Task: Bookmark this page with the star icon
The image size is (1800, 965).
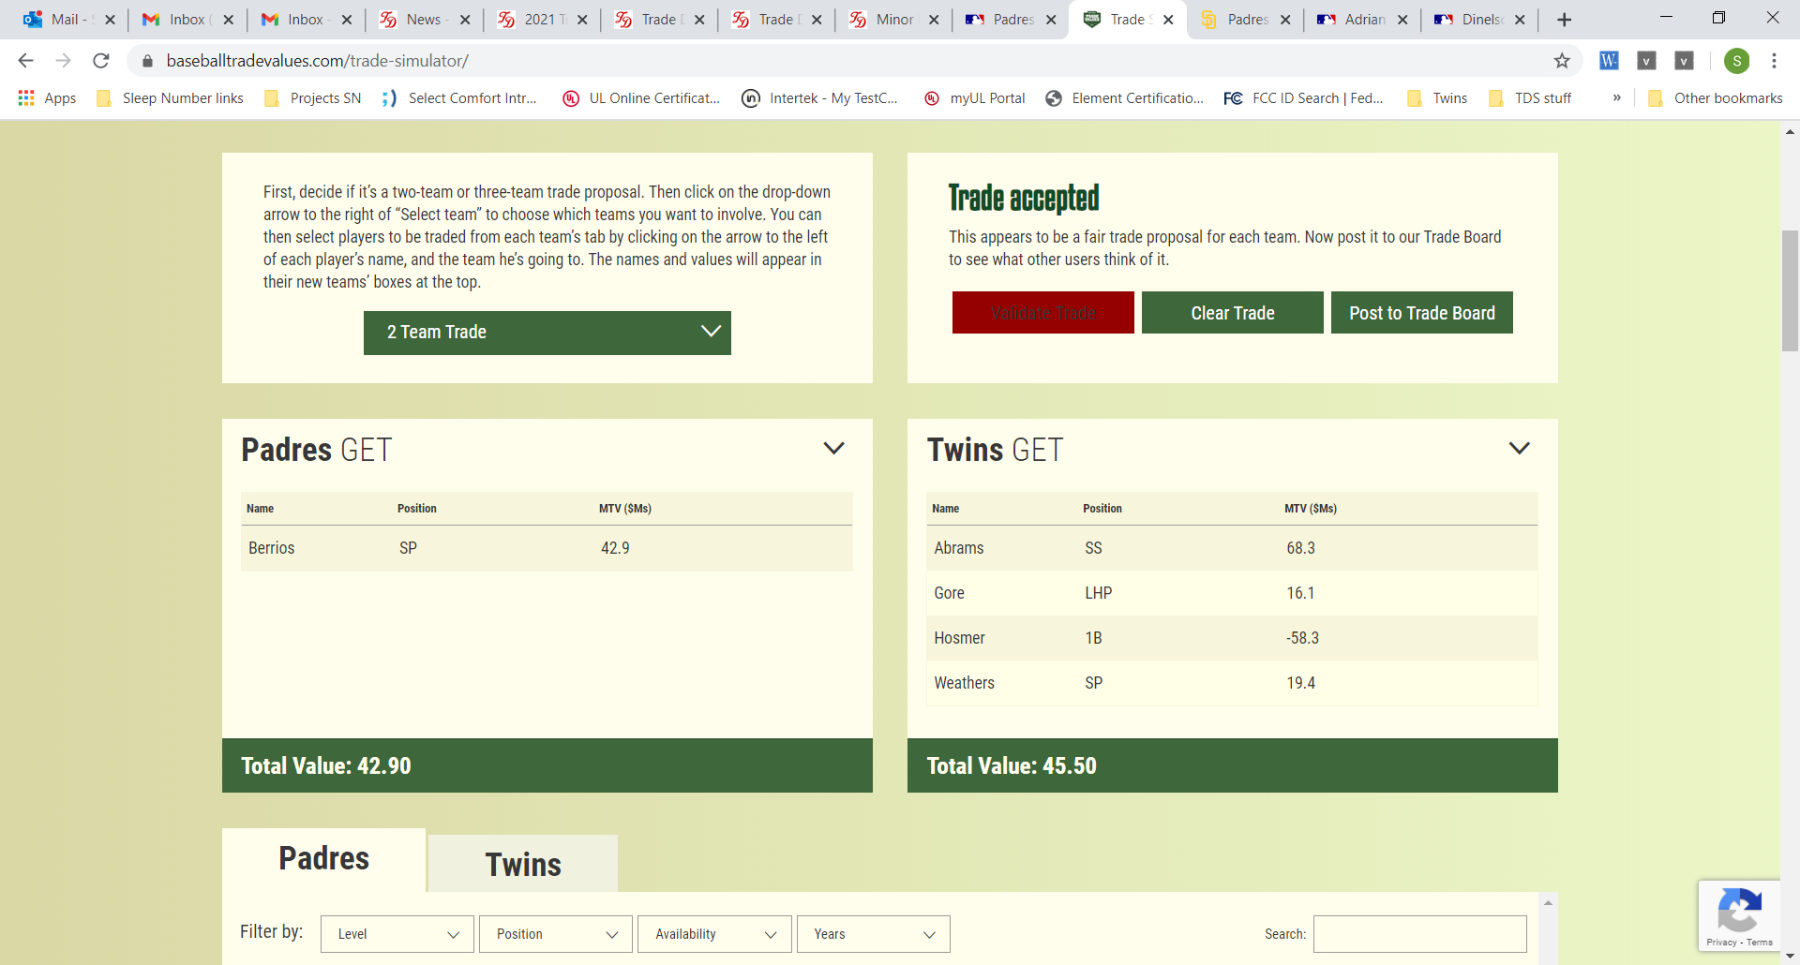Action: click(x=1561, y=61)
